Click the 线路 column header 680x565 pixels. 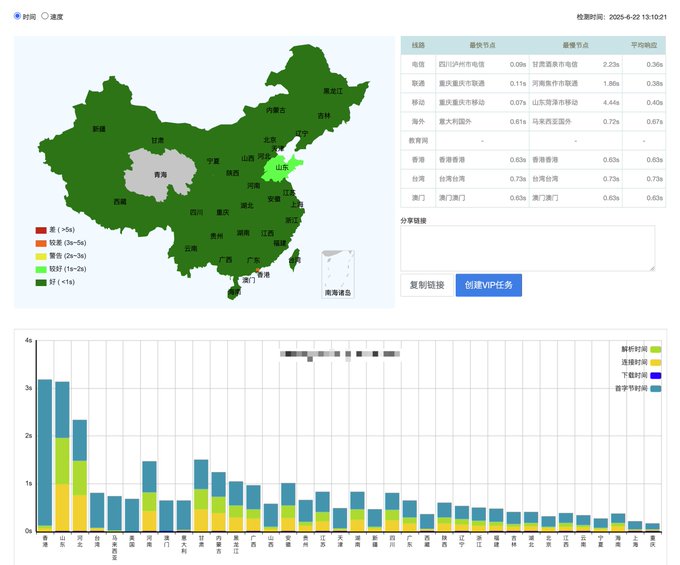pyautogui.click(x=418, y=46)
